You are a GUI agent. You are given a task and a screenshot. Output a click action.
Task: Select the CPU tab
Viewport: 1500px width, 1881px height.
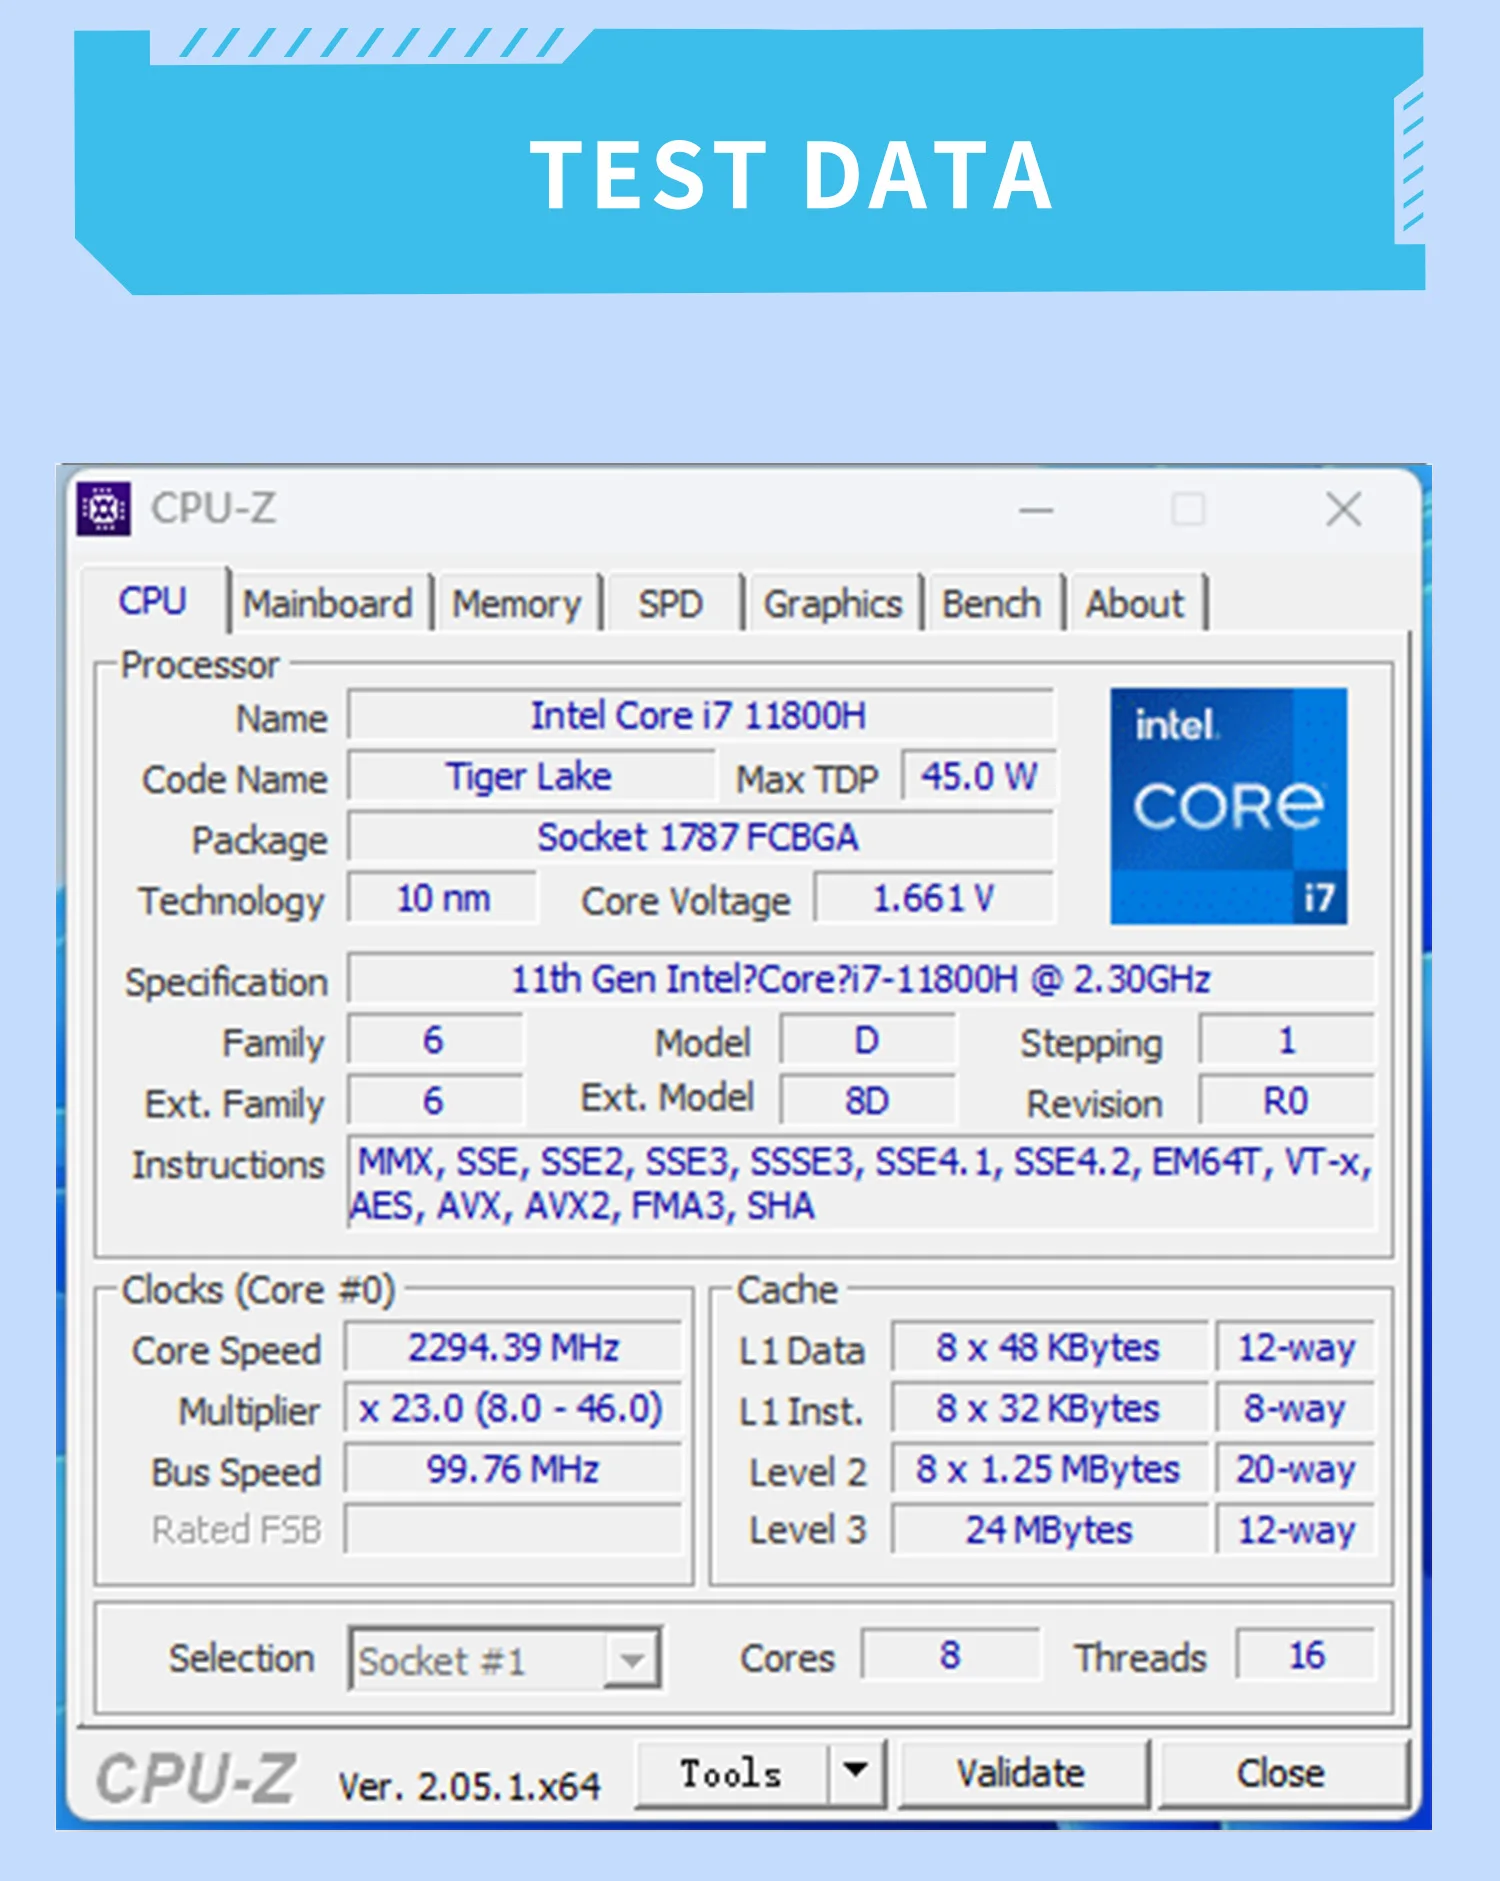click(153, 602)
